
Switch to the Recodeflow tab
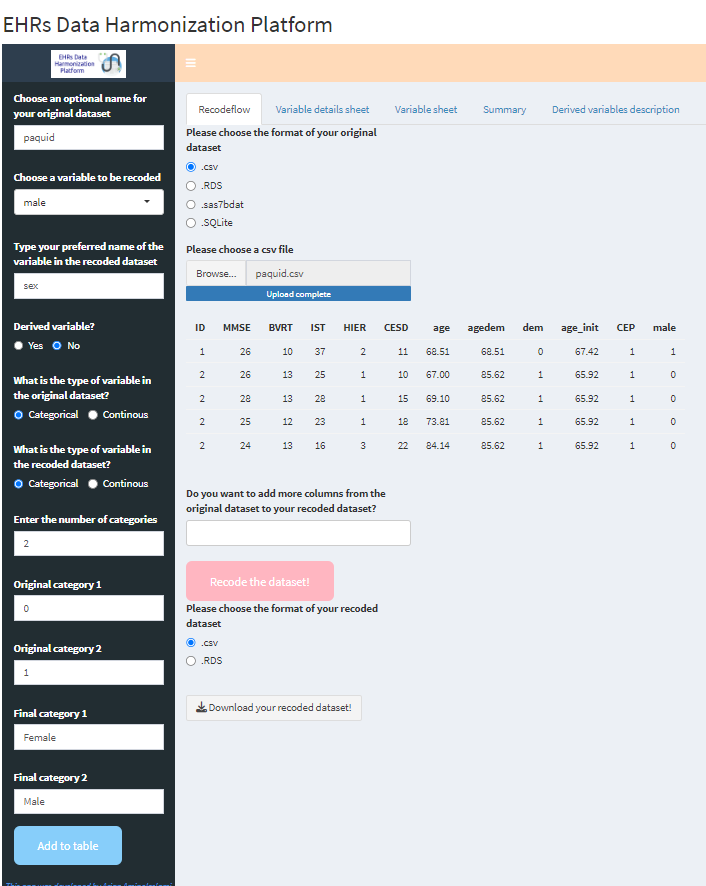click(x=224, y=110)
